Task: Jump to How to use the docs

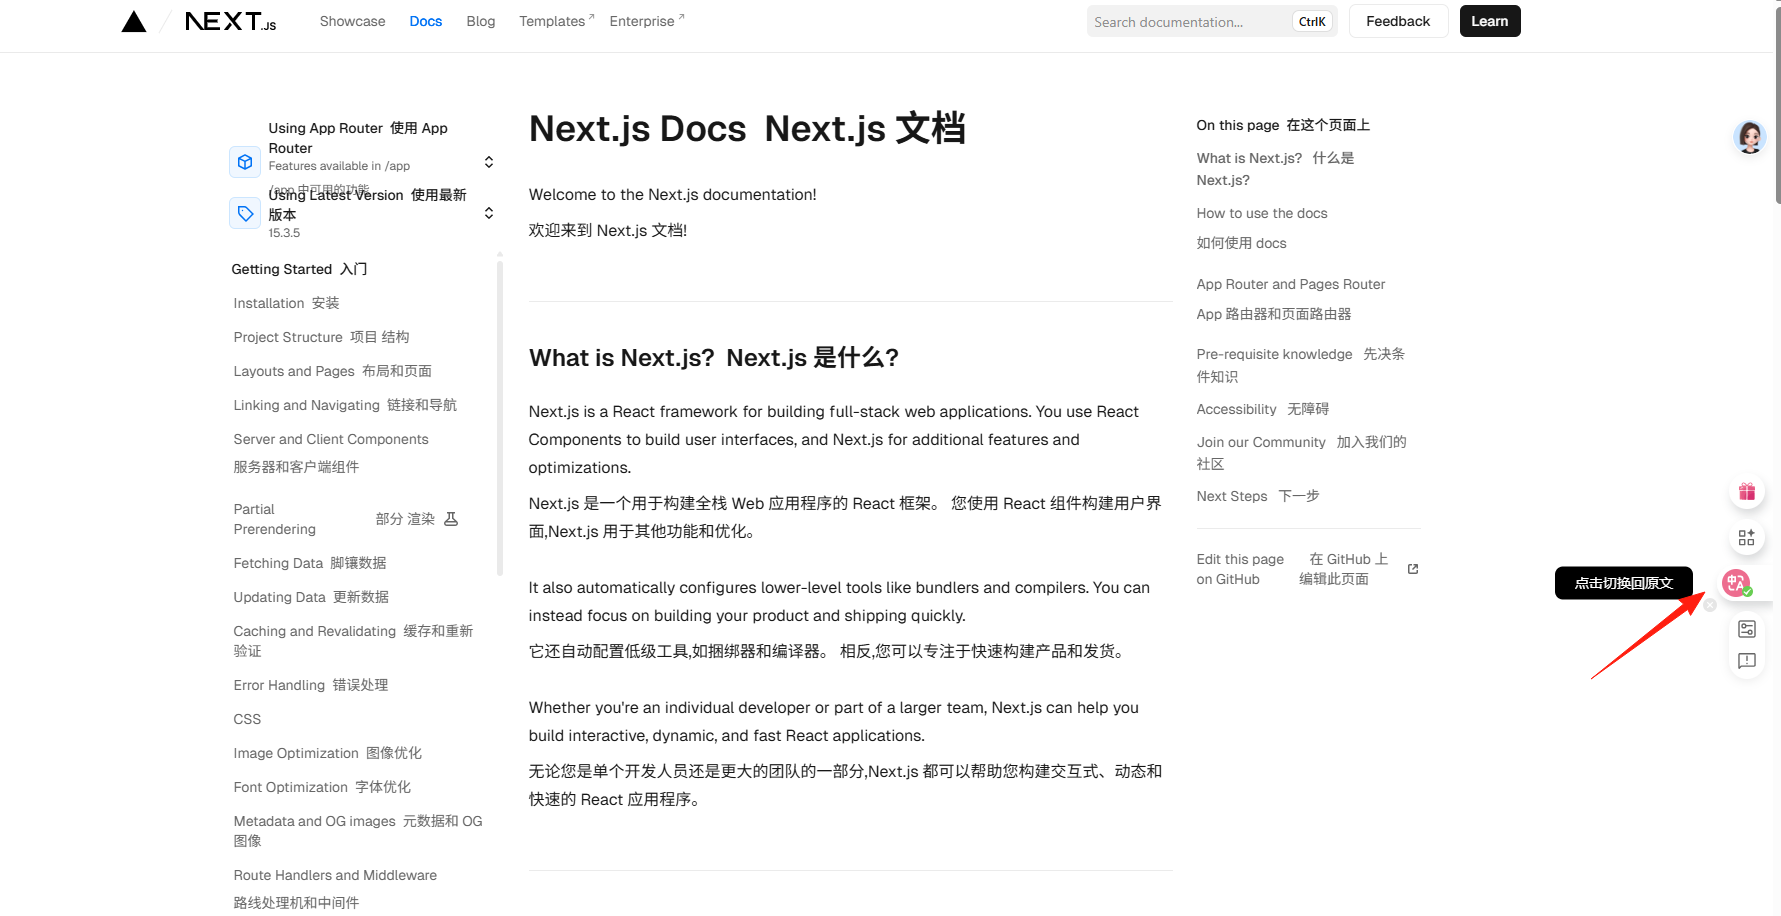Action: tap(1262, 228)
